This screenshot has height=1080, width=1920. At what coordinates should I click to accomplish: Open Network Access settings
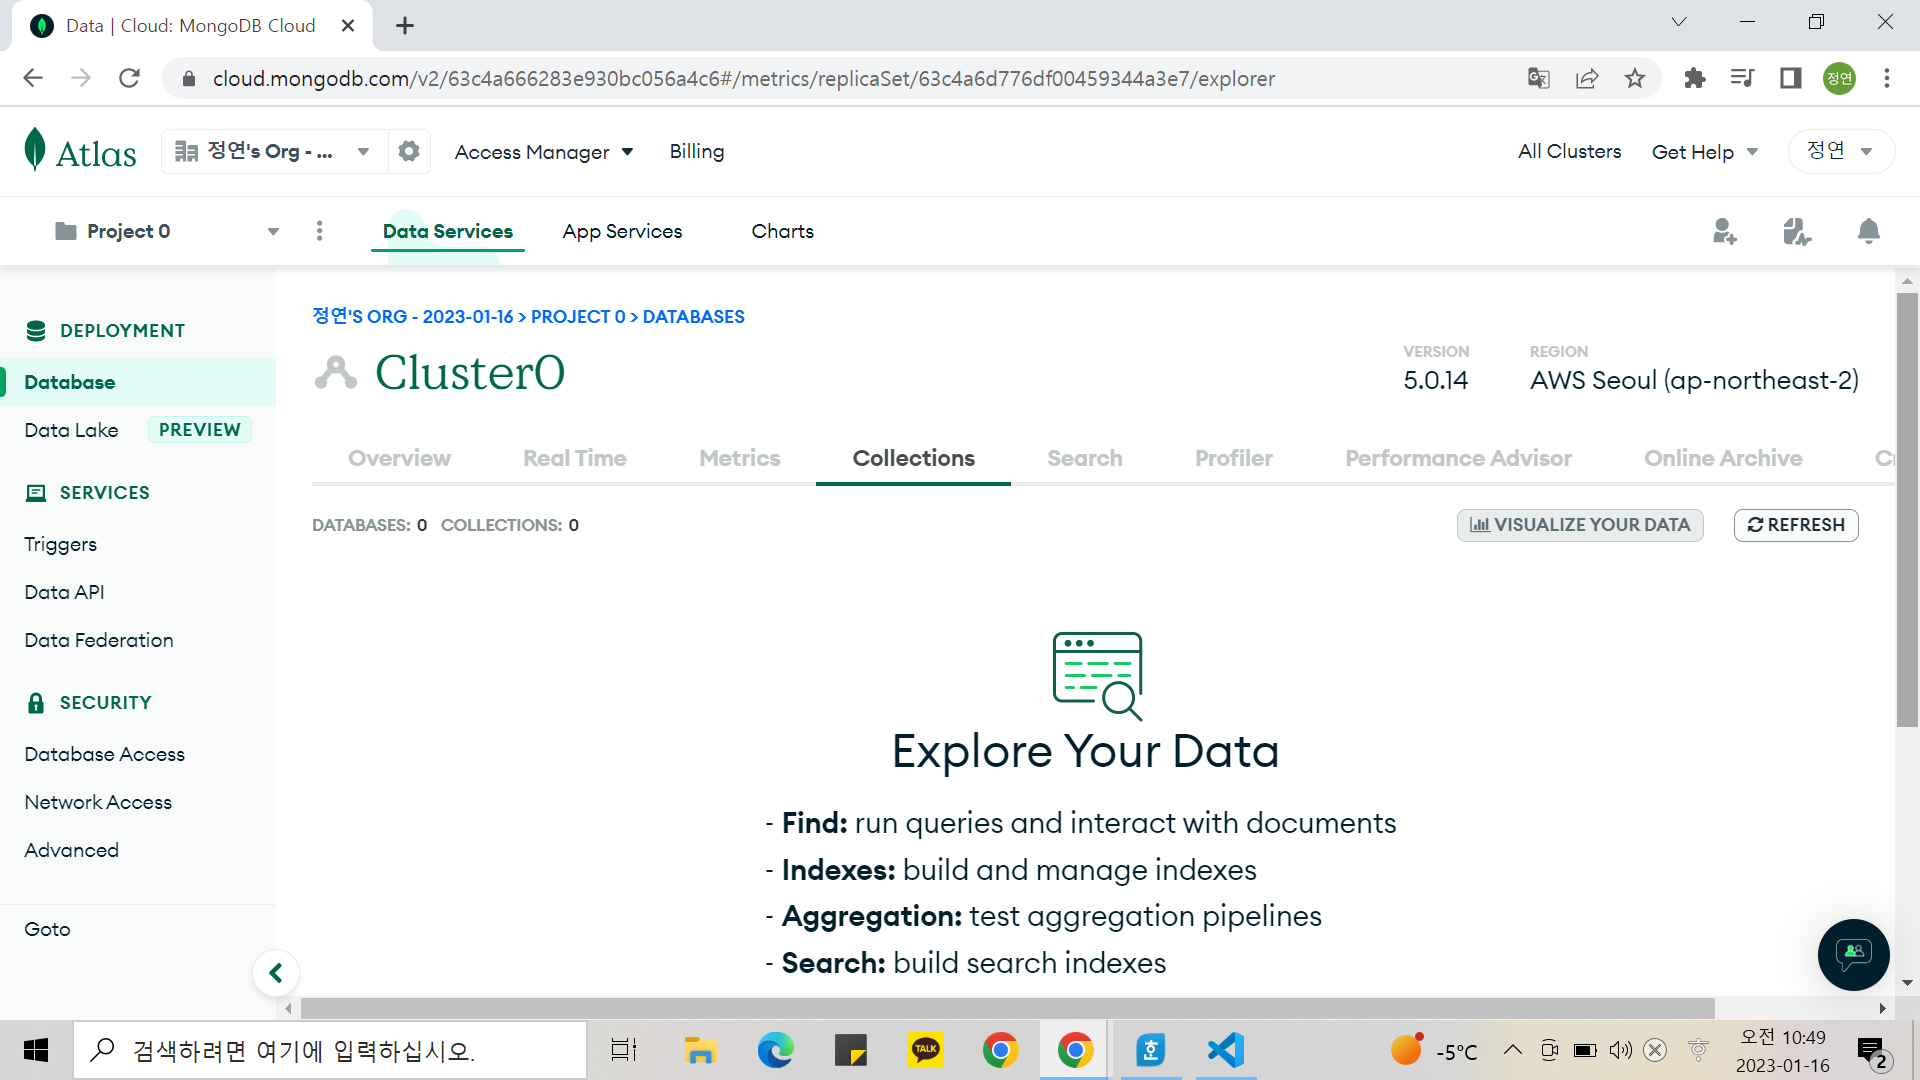(x=98, y=802)
